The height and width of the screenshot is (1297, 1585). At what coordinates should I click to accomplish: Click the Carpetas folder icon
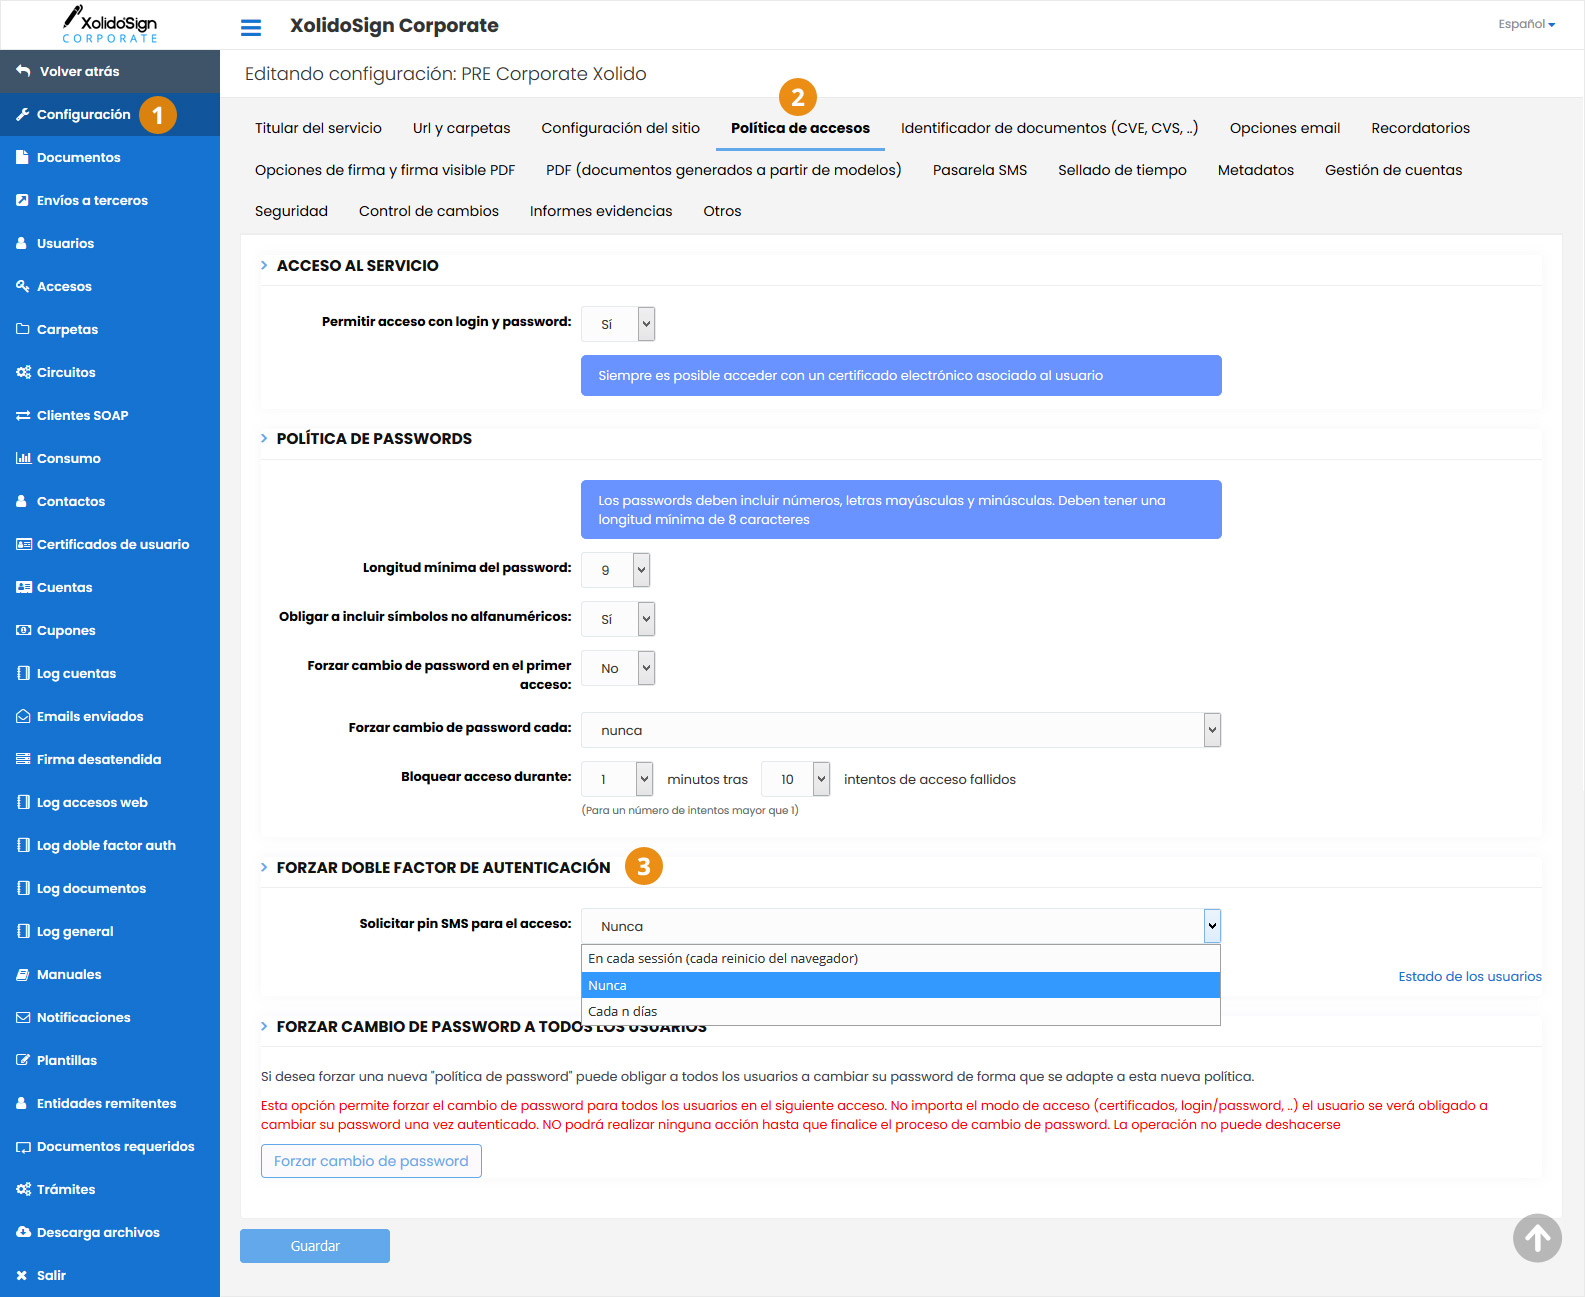23,329
